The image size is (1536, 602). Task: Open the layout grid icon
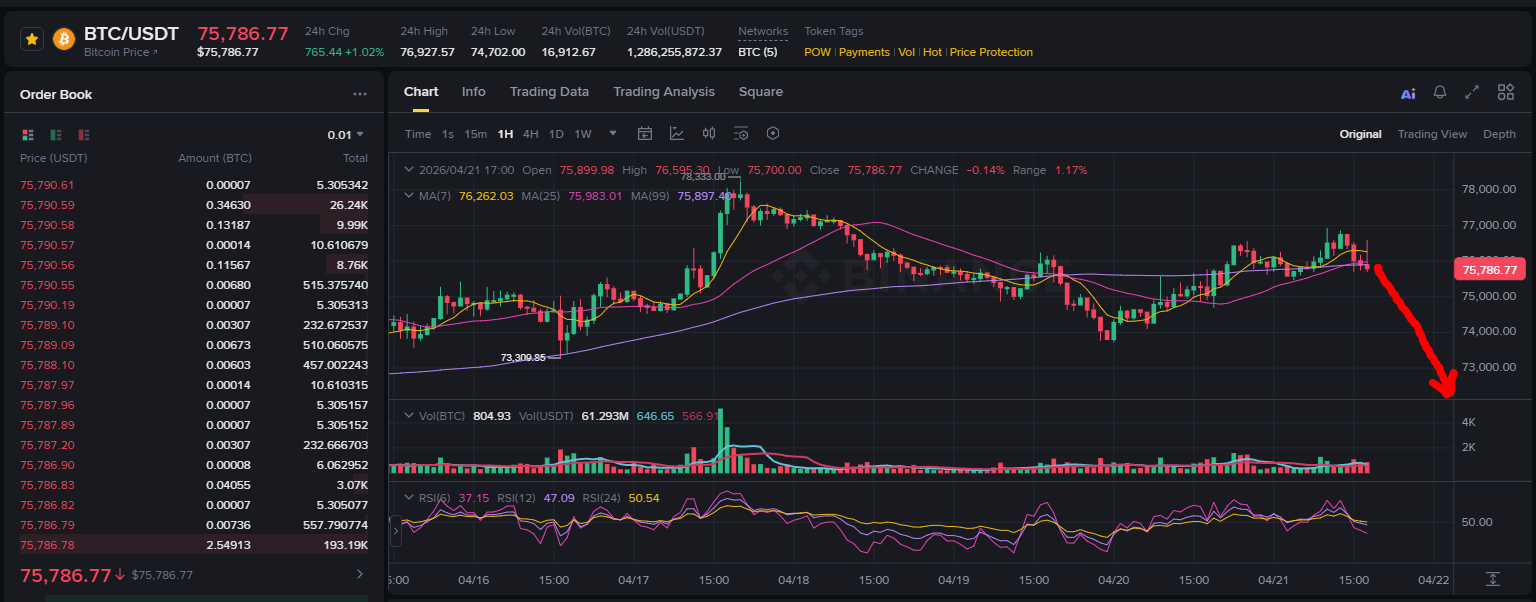(x=1505, y=92)
